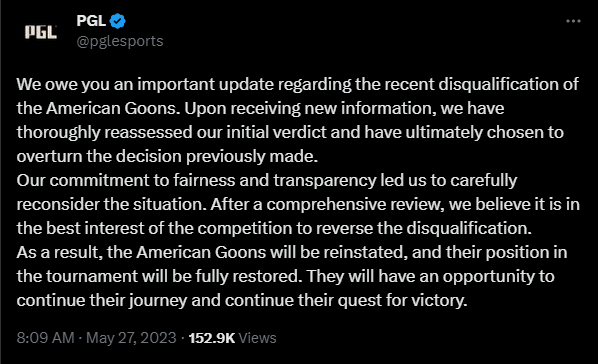Screen dimensions: 598x364
Task: Open the PGL profile avatar logo
Action: click(41, 32)
